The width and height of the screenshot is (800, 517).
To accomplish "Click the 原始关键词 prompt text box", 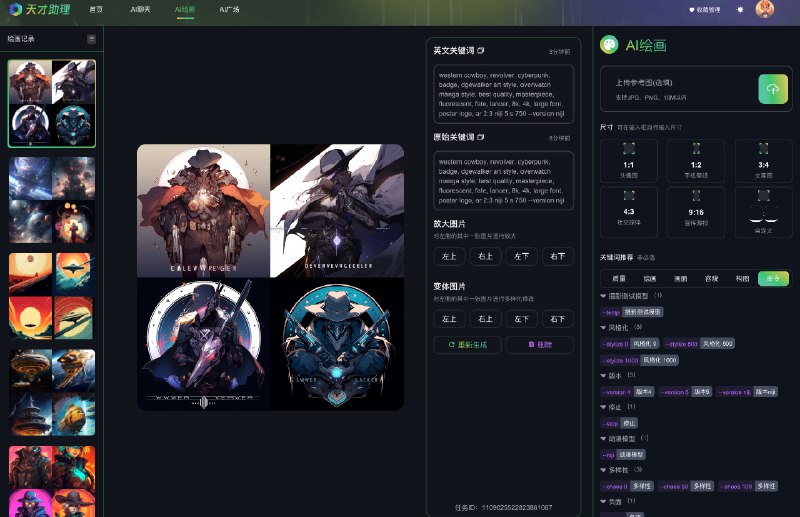I will [x=503, y=181].
